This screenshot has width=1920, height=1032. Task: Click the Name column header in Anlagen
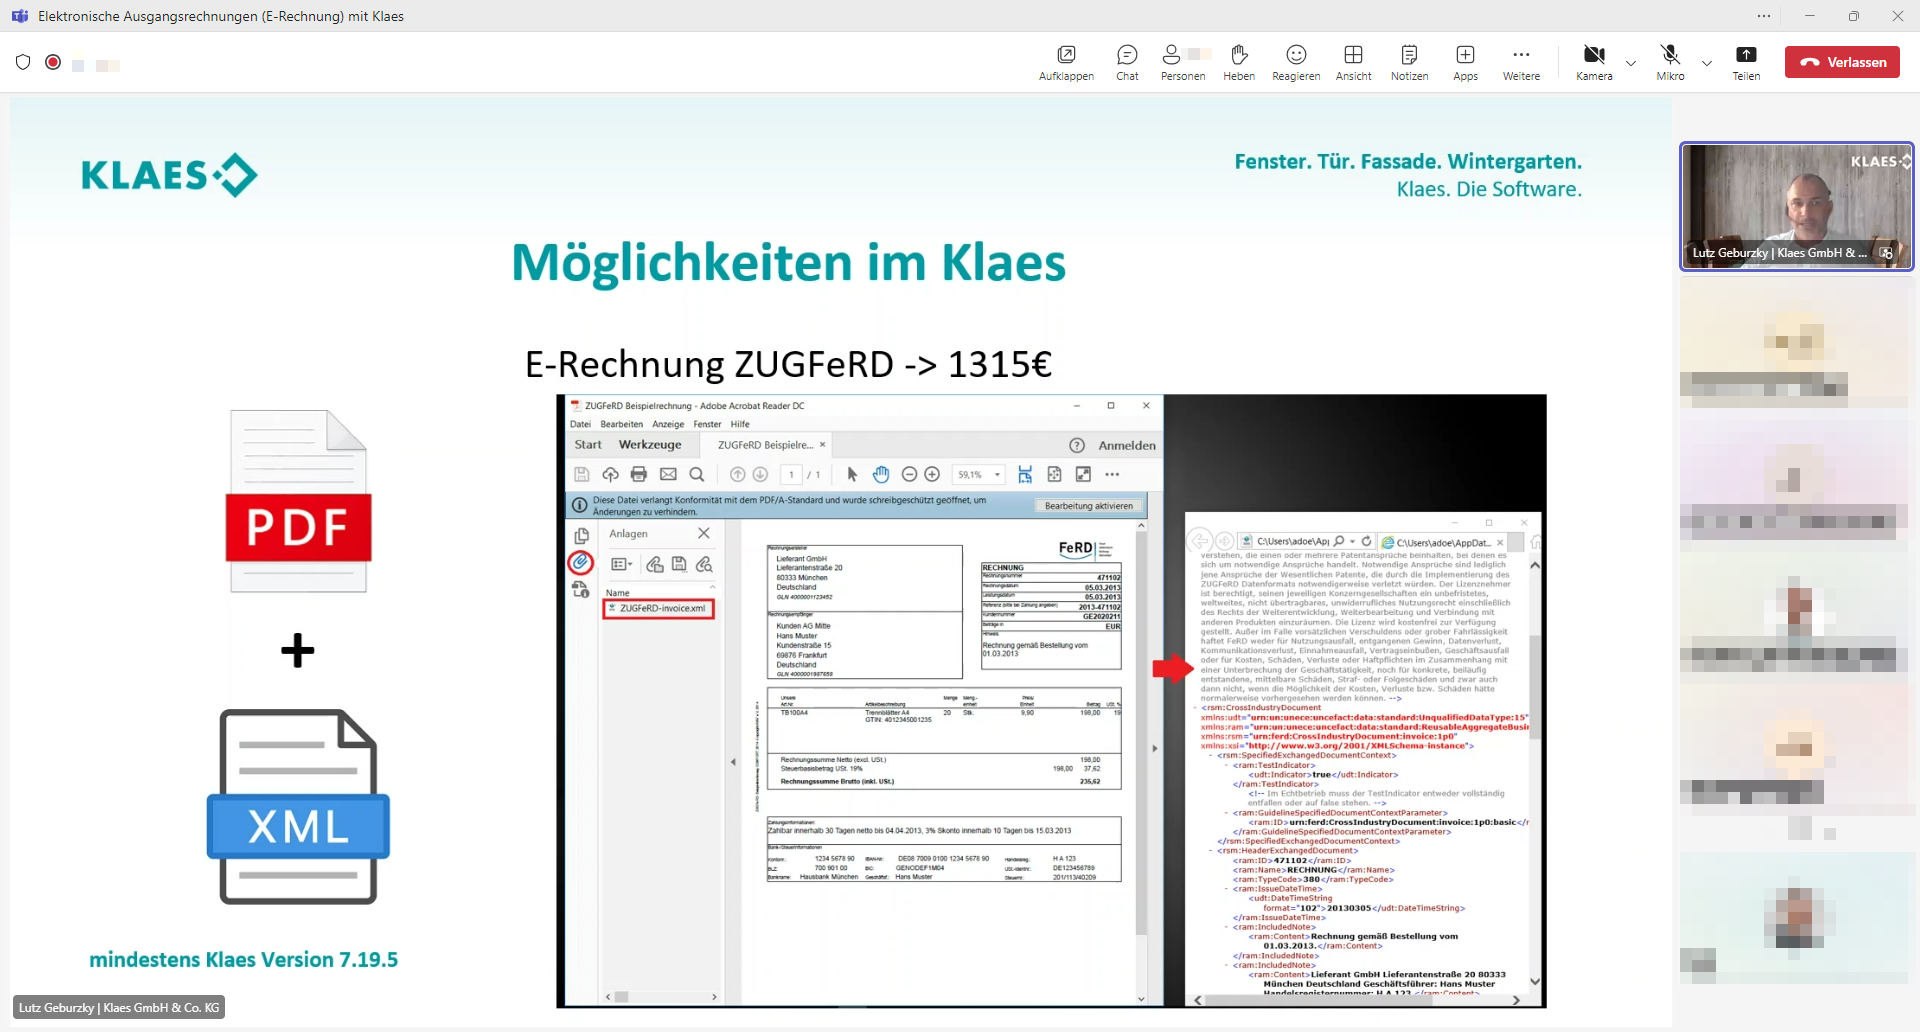point(617,593)
